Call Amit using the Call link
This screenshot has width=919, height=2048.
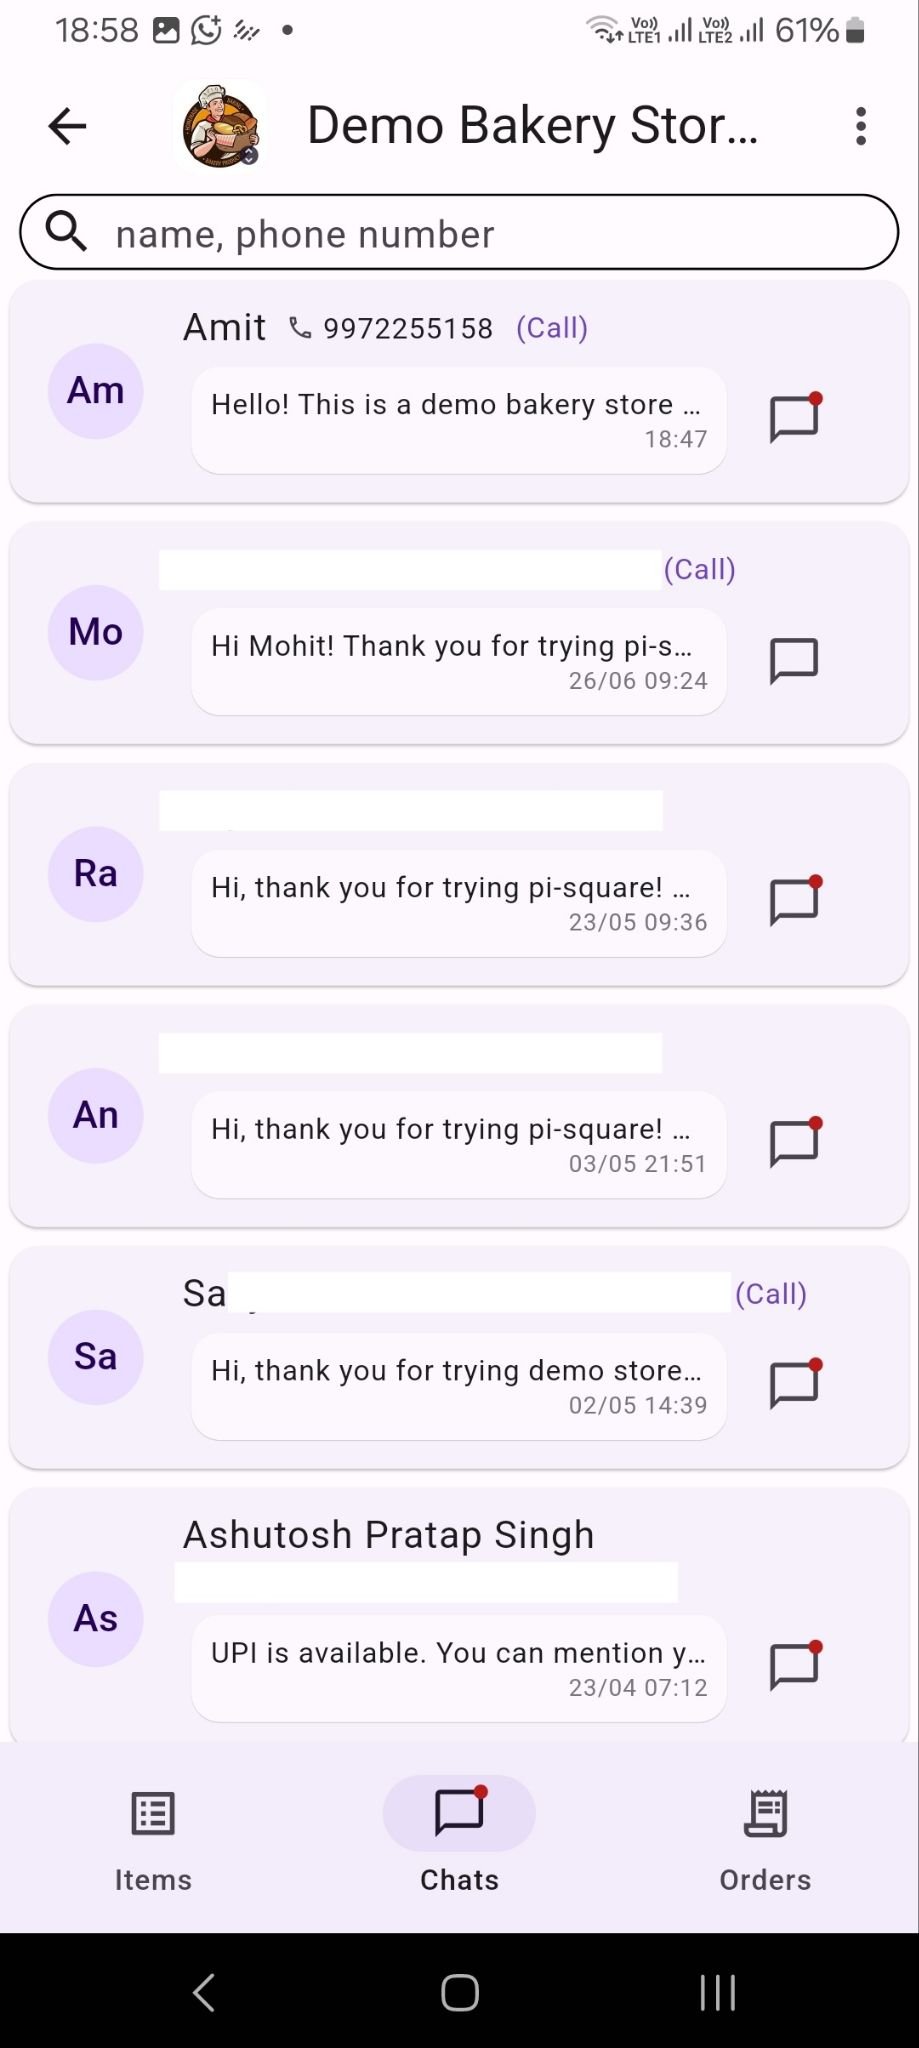(x=551, y=328)
